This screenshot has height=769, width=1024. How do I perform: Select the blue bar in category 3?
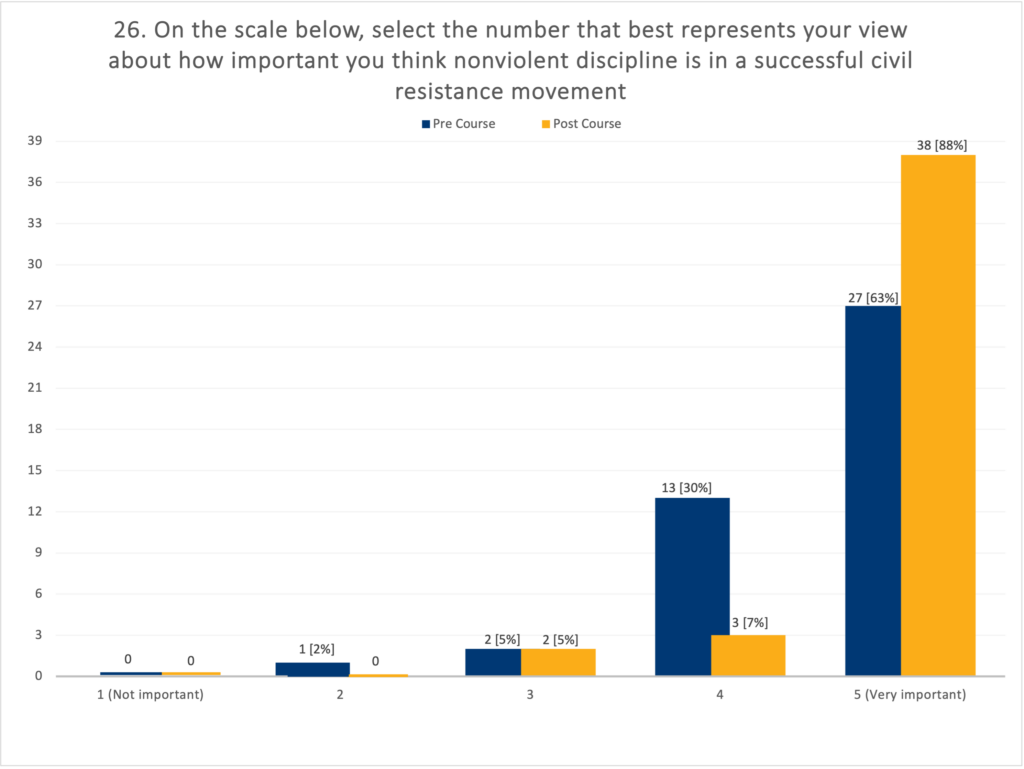[x=493, y=662]
